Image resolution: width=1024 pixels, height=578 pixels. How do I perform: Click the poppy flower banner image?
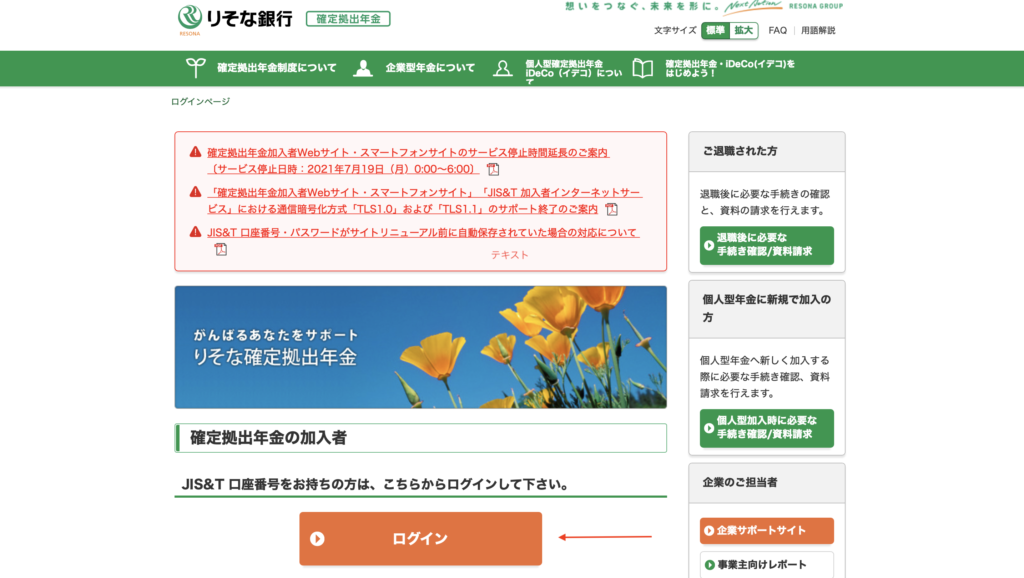(x=420, y=347)
